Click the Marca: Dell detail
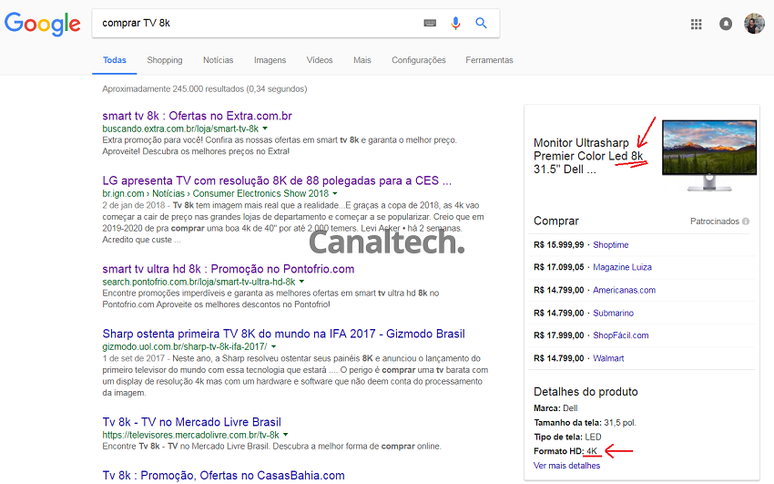Image resolution: width=774 pixels, height=484 pixels. click(555, 409)
